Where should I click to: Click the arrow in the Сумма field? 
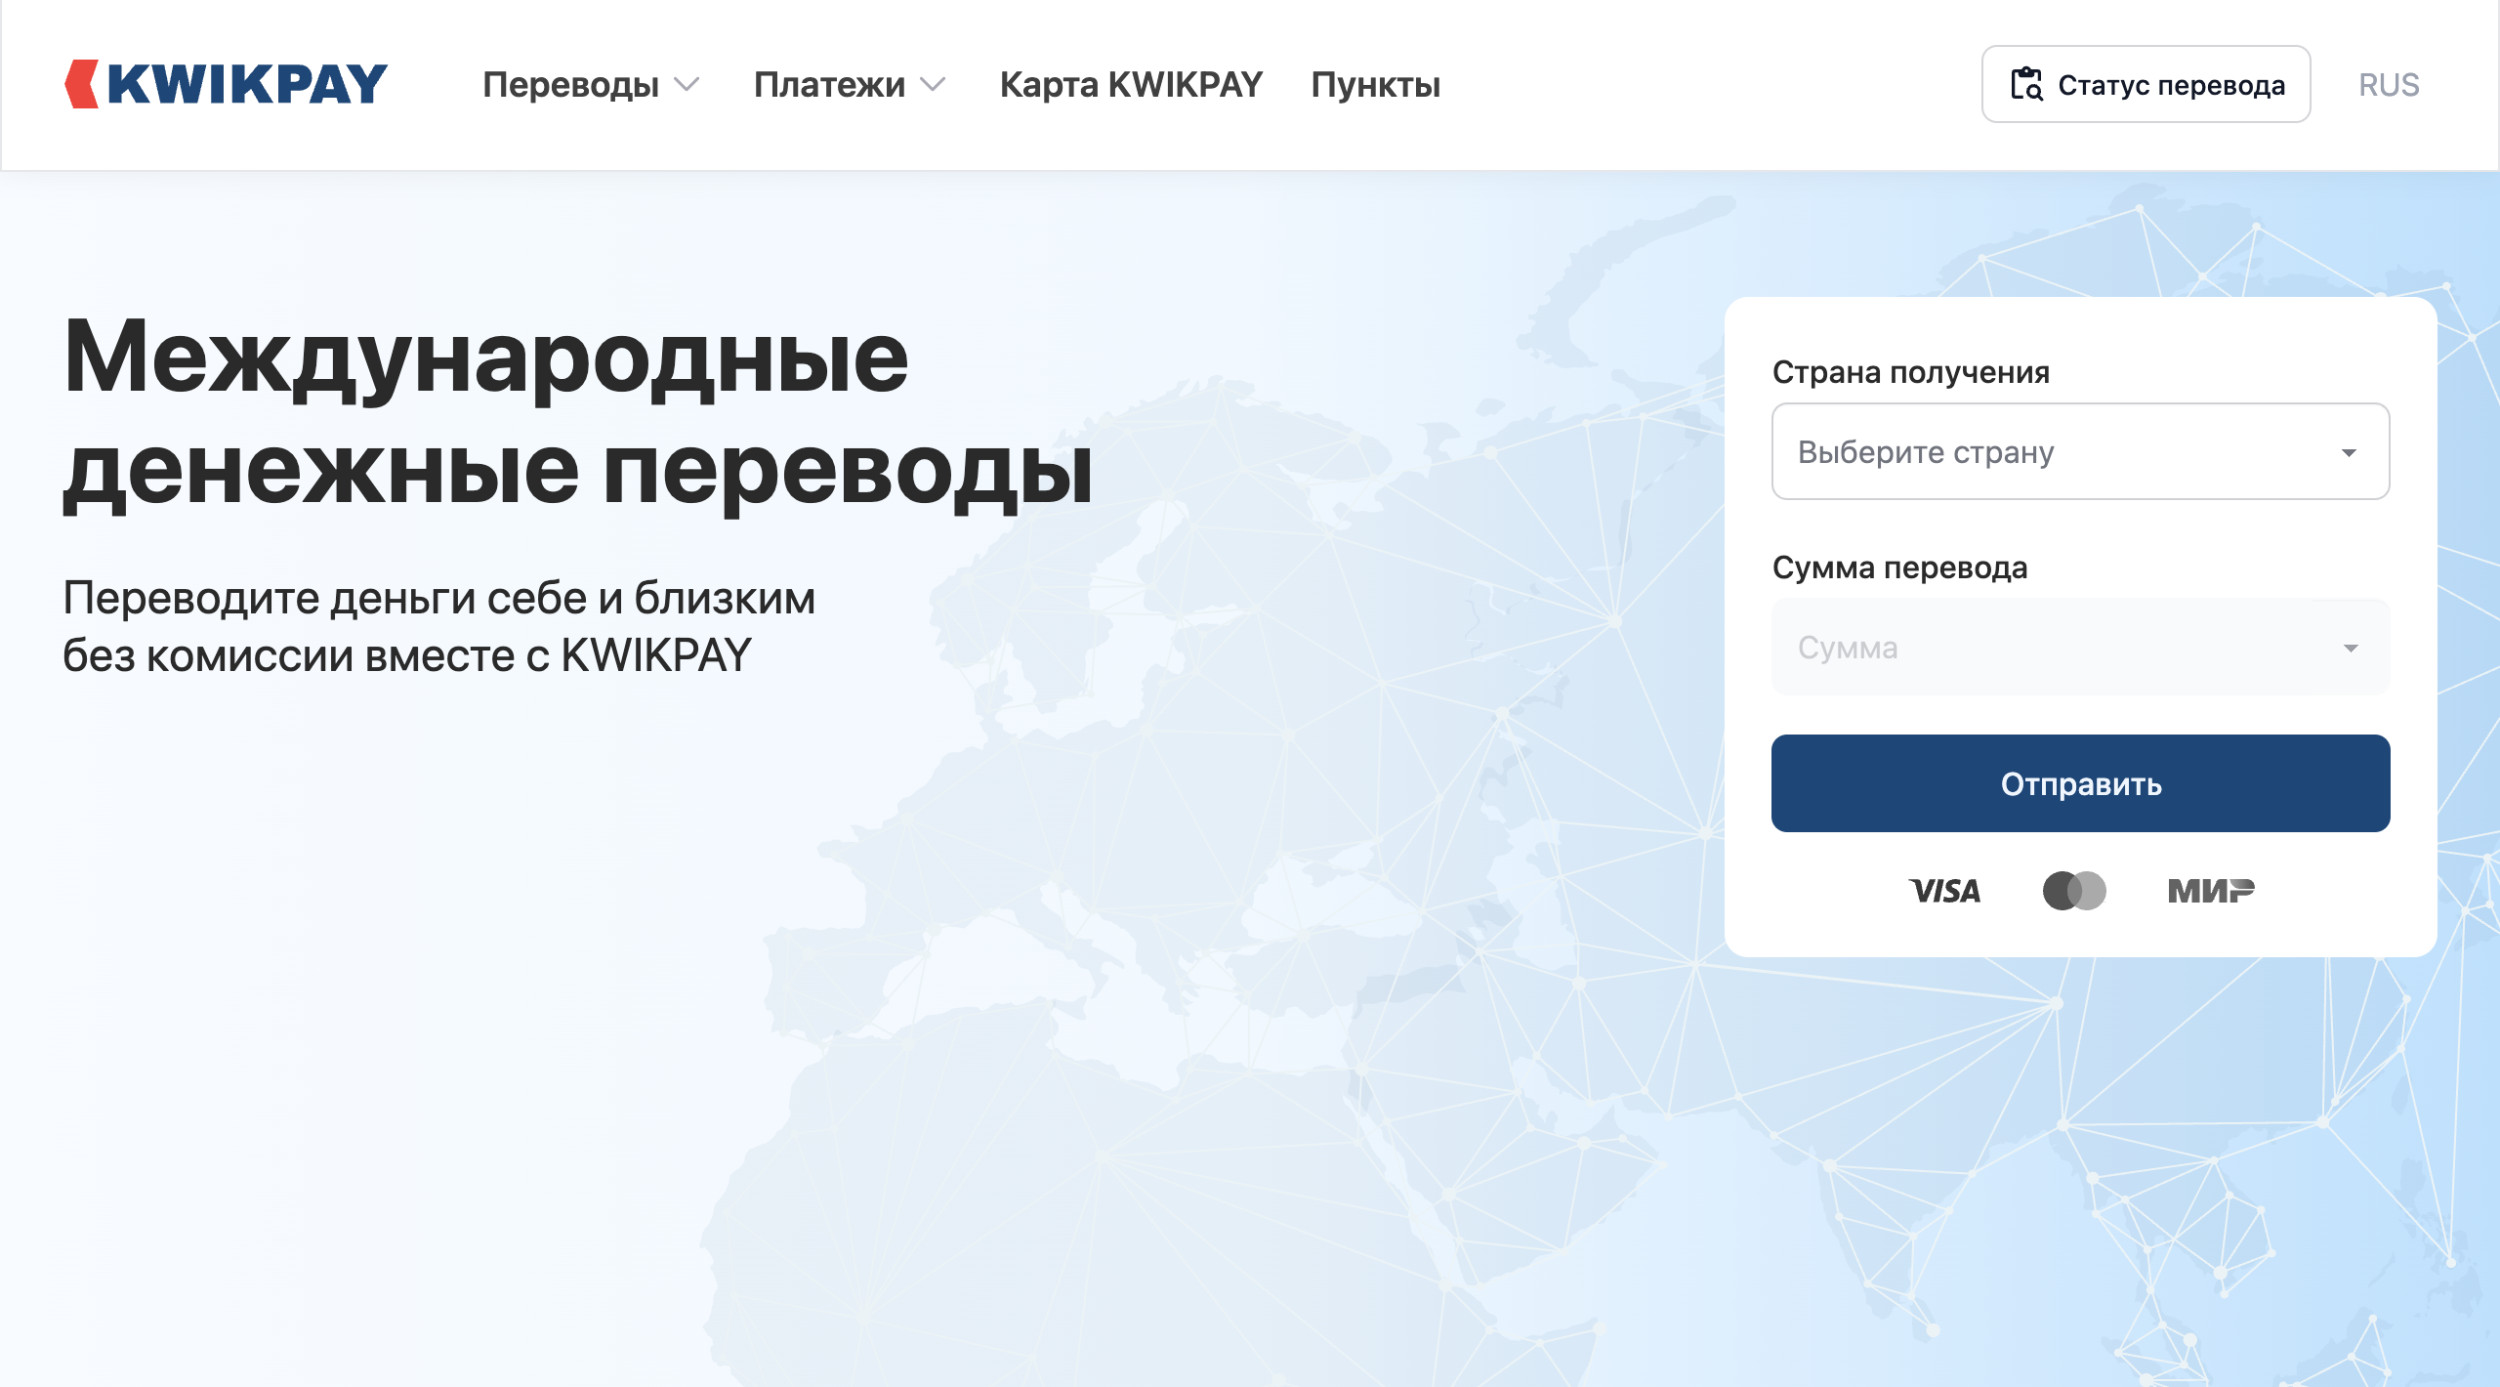pos(2351,649)
